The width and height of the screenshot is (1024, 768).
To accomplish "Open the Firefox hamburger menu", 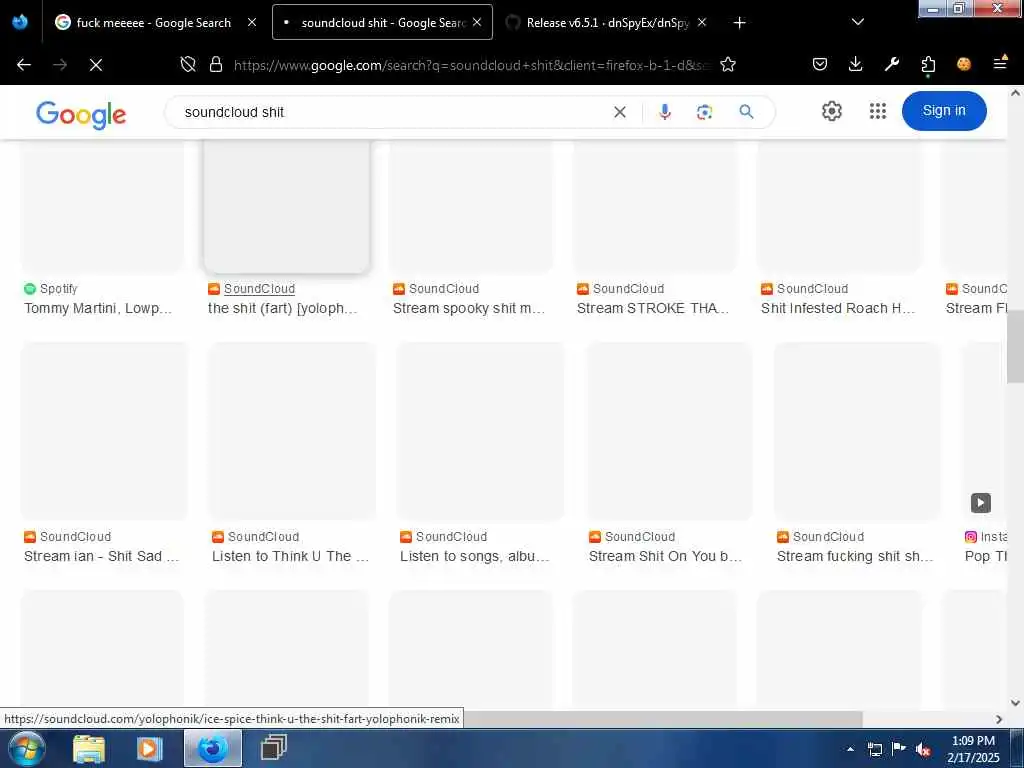I will click(1000, 63).
